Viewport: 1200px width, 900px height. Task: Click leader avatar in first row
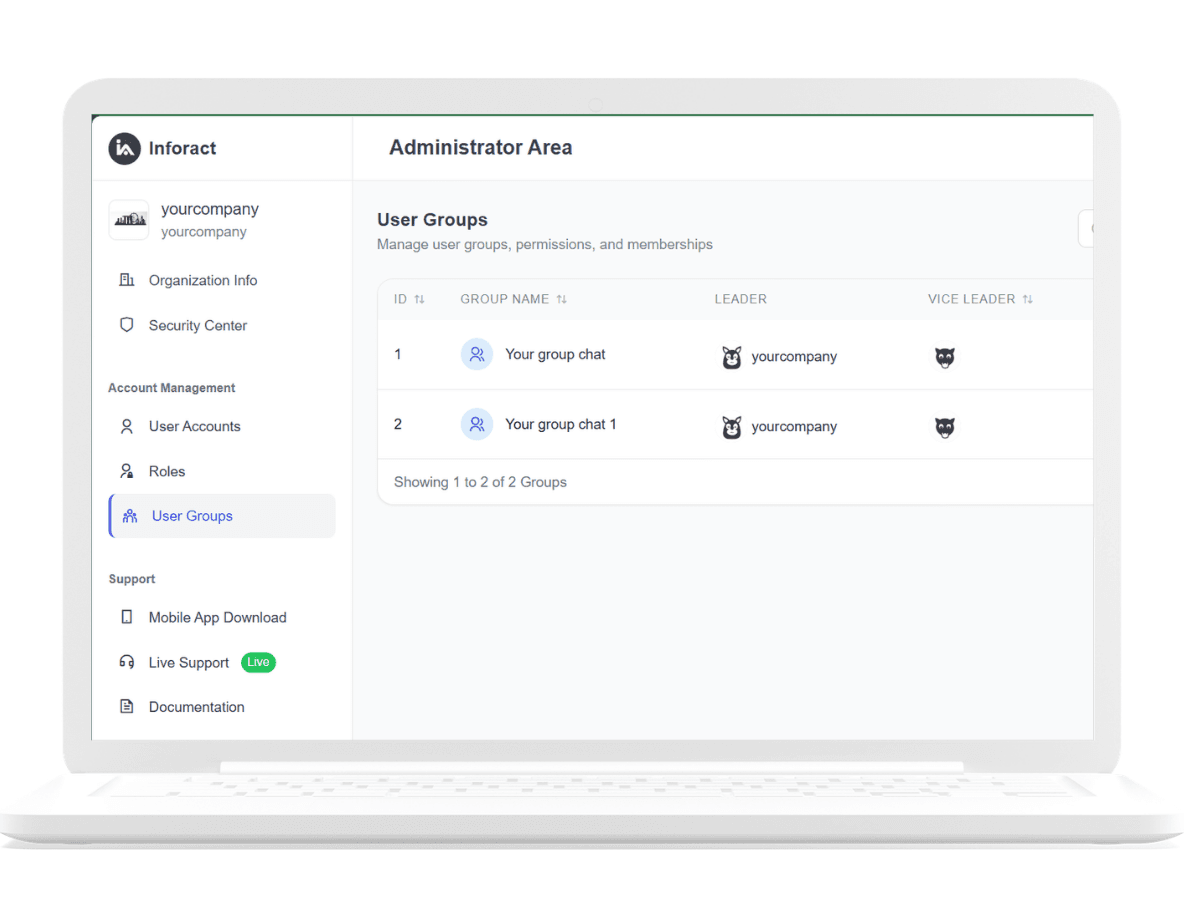point(732,357)
